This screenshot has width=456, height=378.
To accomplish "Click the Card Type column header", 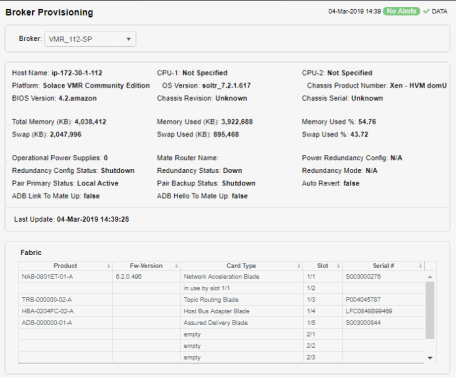I will pyautogui.click(x=241, y=266).
